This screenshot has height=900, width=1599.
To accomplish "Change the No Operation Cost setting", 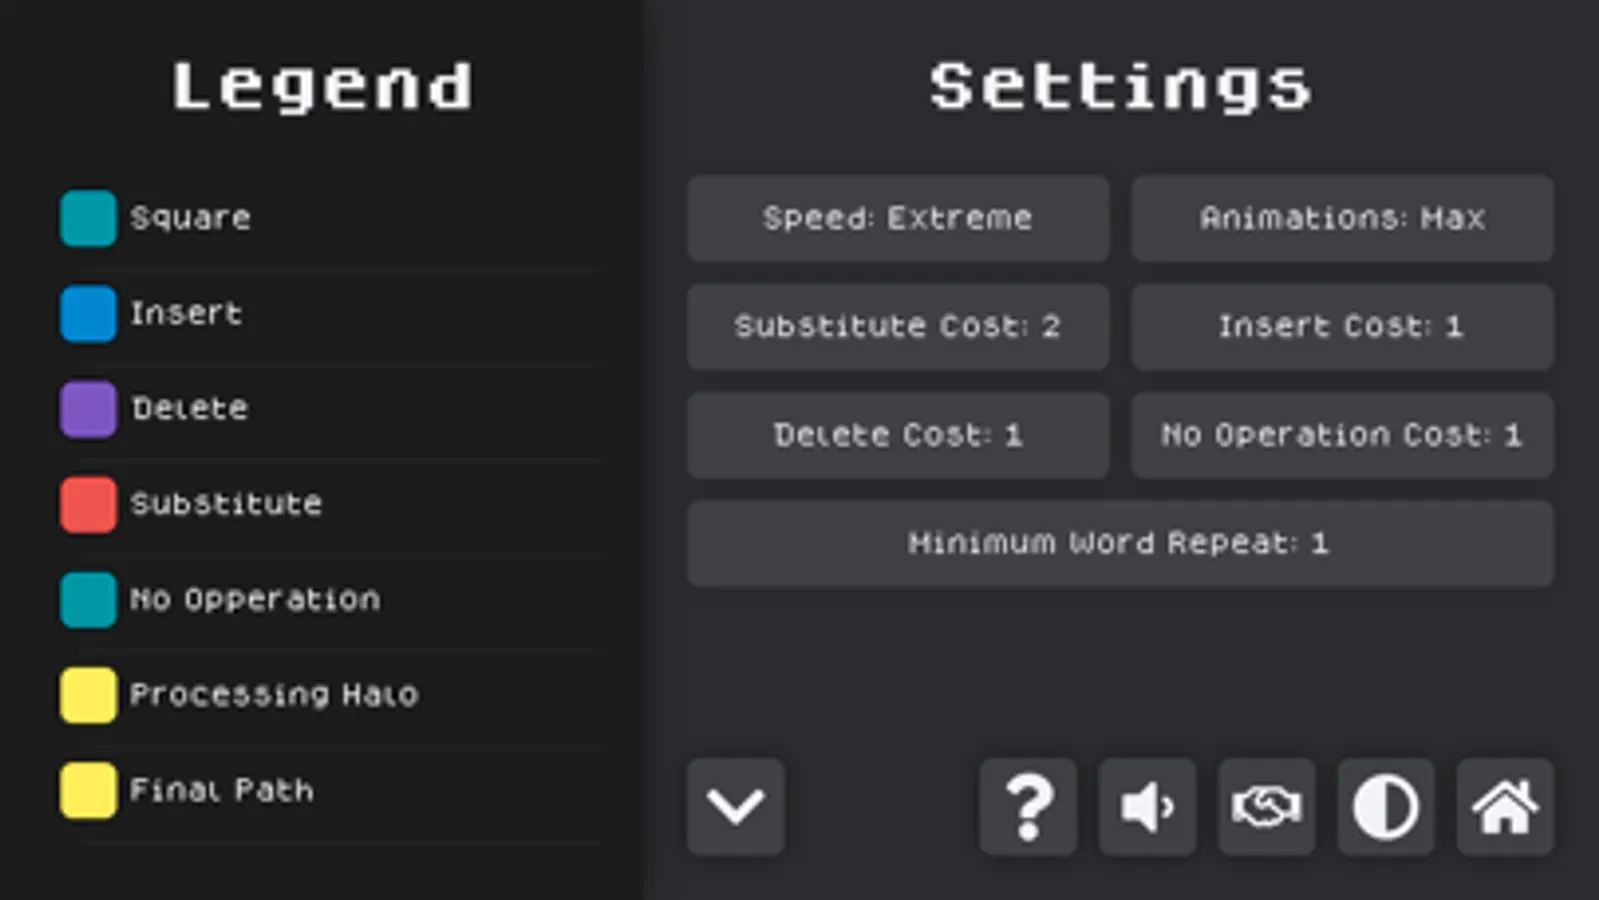I will pyautogui.click(x=1342, y=435).
